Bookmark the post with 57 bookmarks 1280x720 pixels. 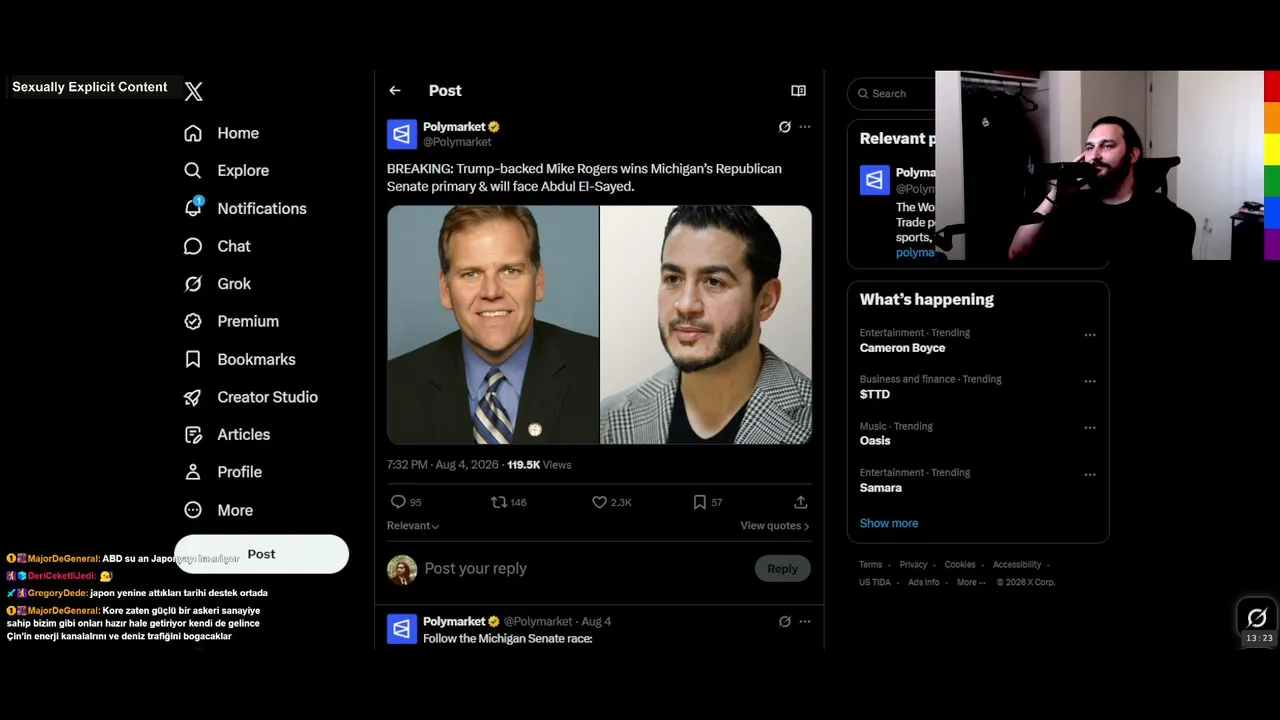(x=707, y=502)
